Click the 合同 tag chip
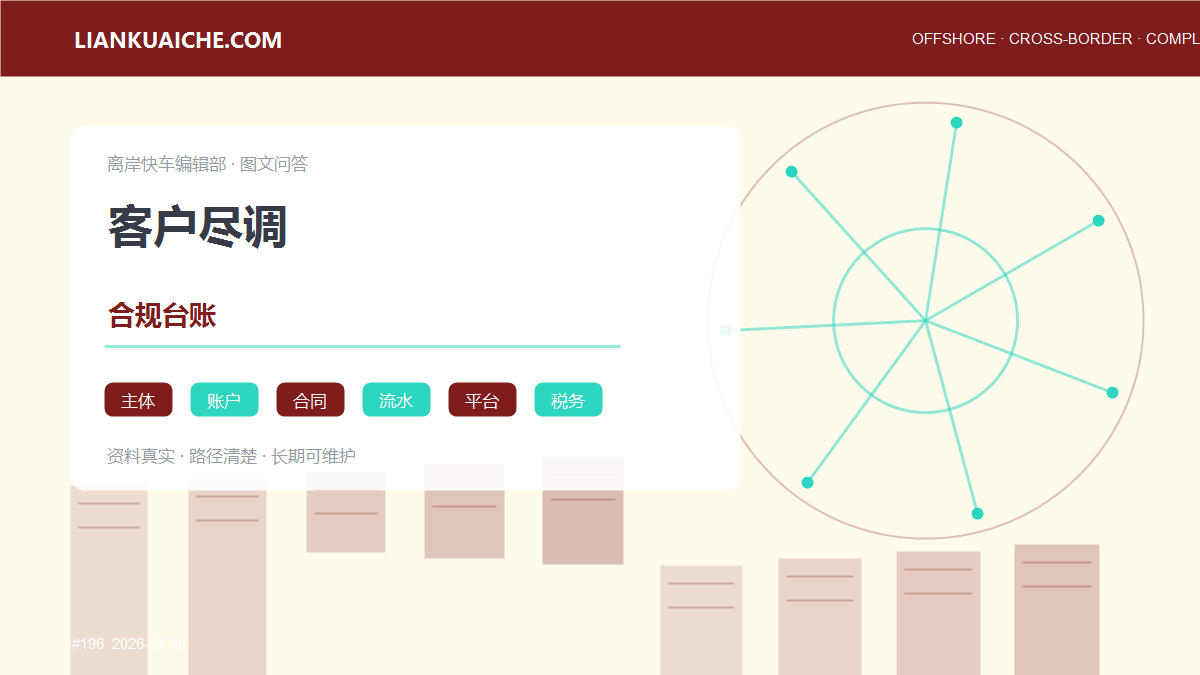This screenshot has width=1200, height=675. 310,400
